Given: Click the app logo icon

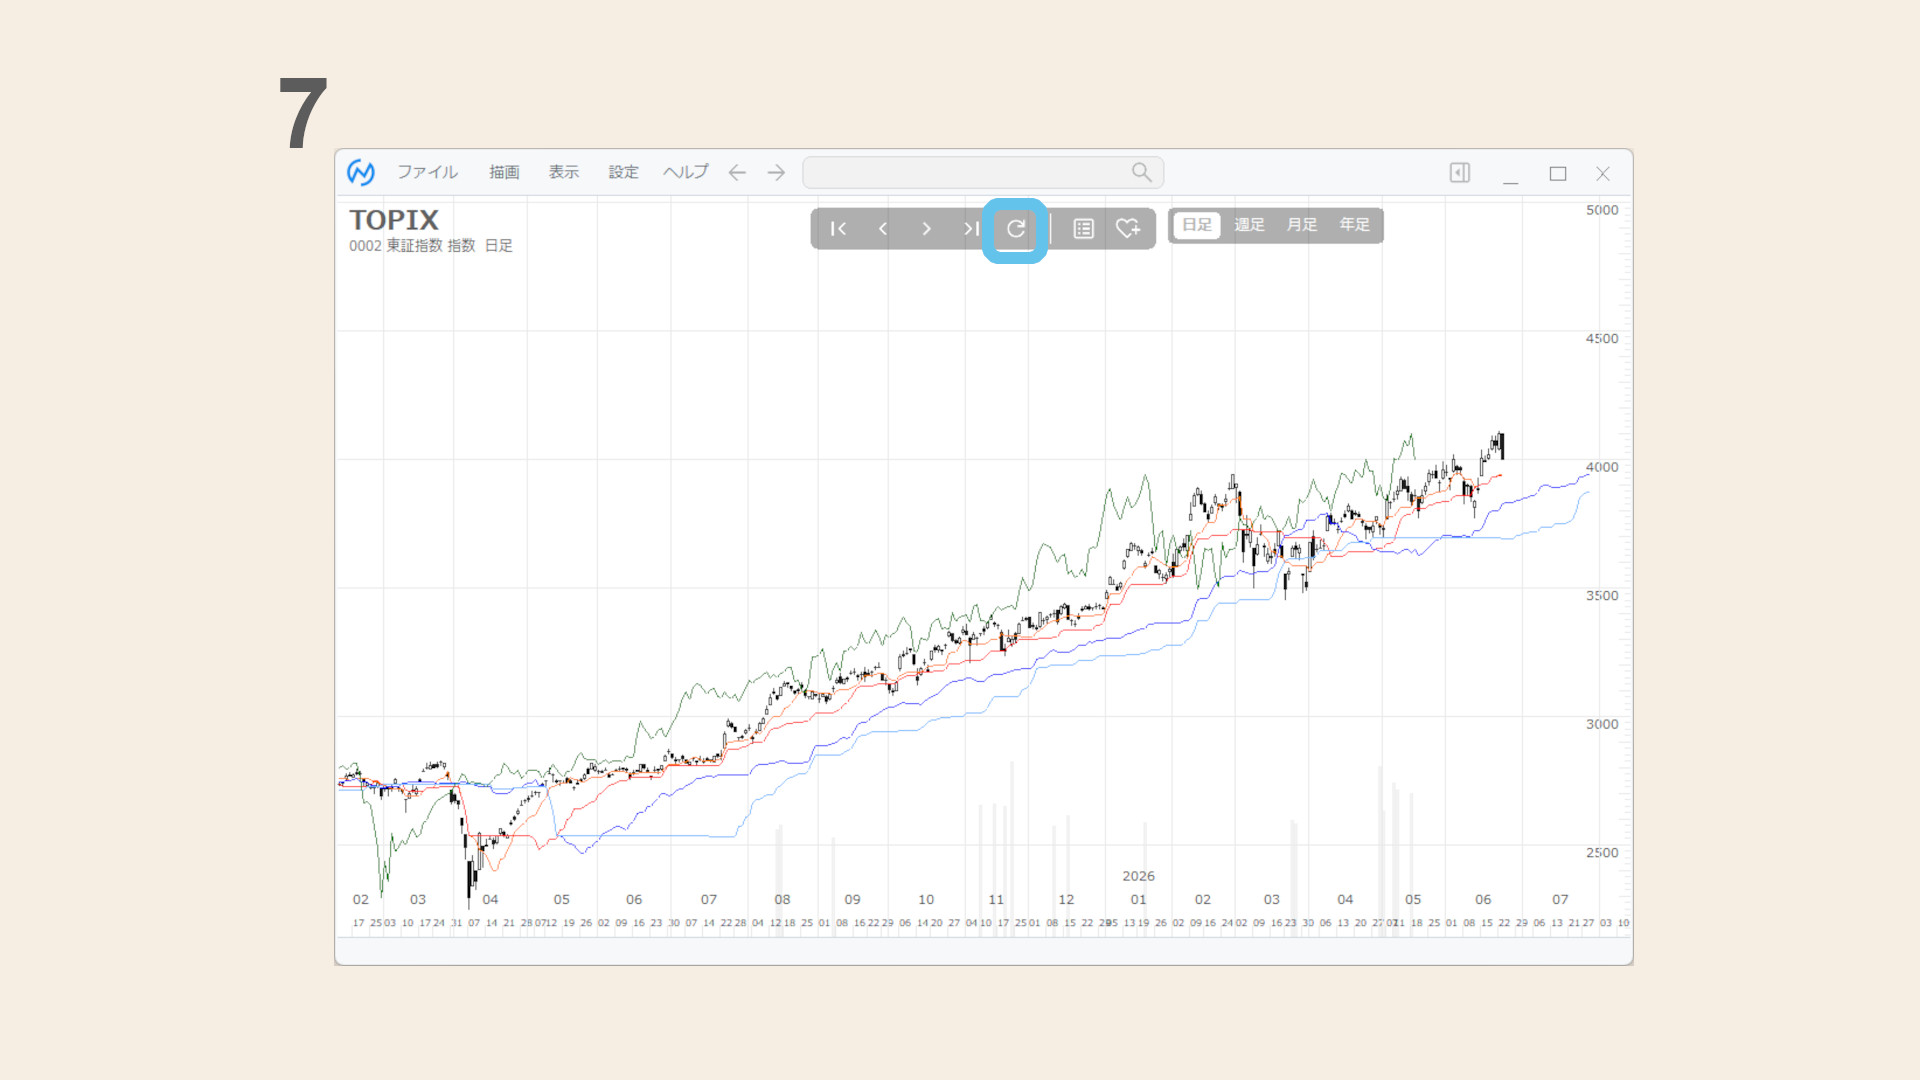Looking at the screenshot, I should (361, 172).
